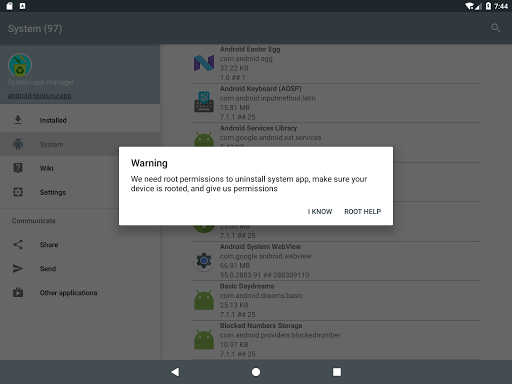512x384 pixels.
Task: Dismiss warning with I KNOW
Action: [320, 212]
